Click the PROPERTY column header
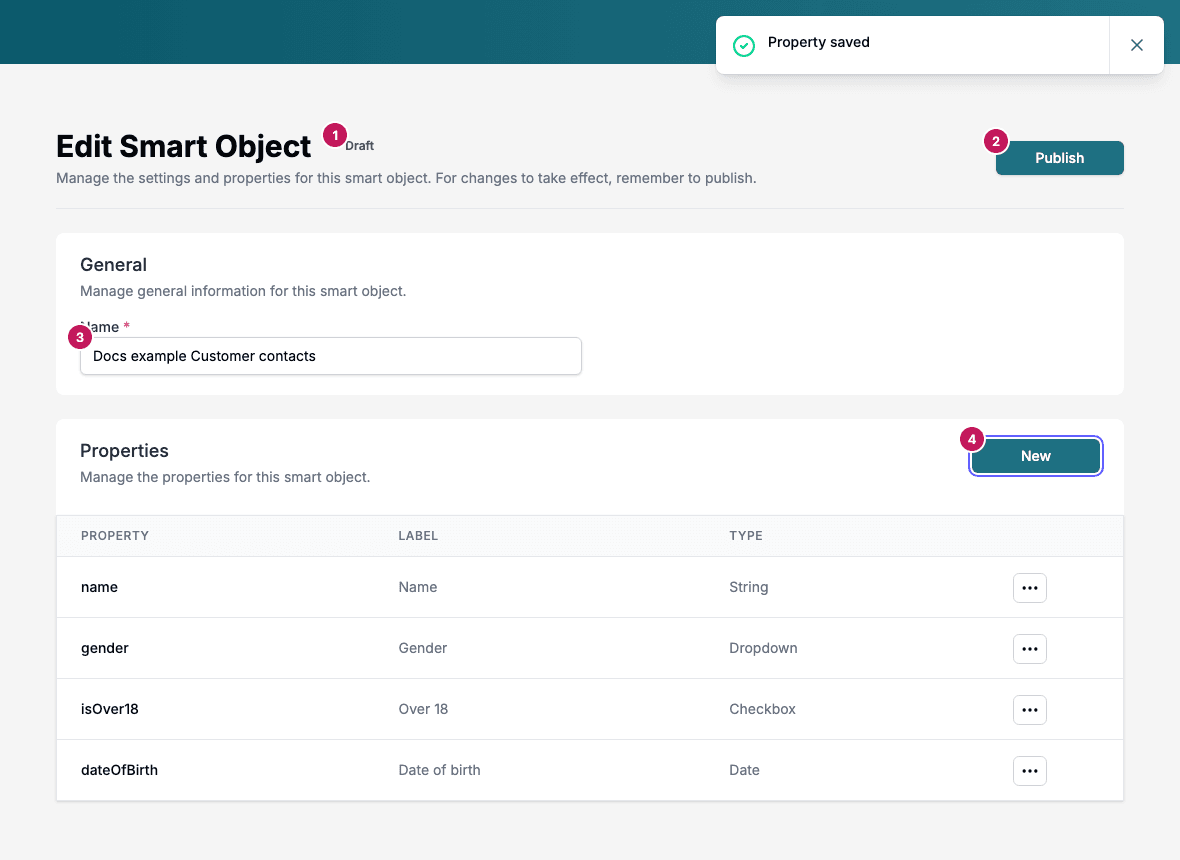Viewport: 1180px width, 860px height. 115,536
